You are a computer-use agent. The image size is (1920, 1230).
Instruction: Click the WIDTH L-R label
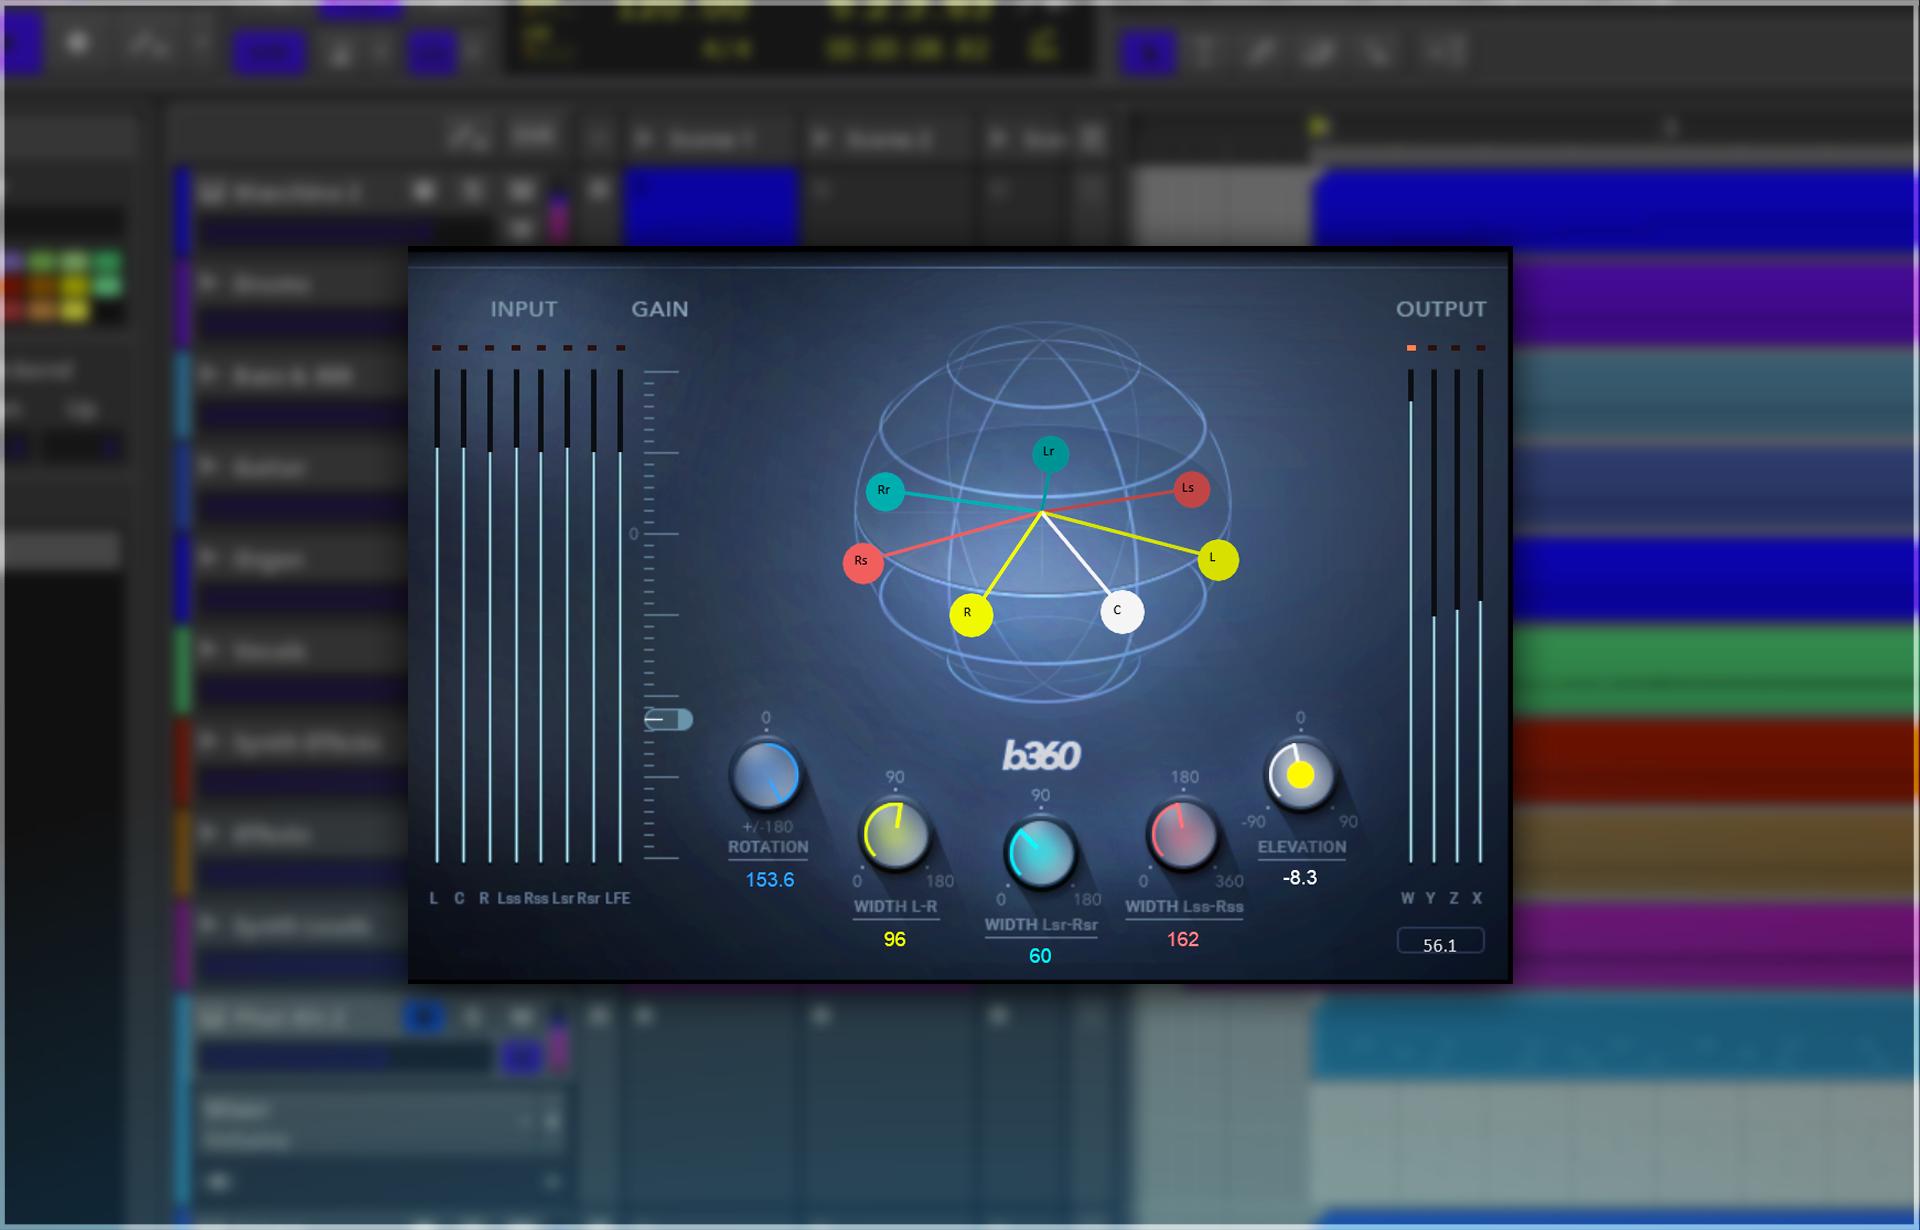pyautogui.click(x=895, y=907)
